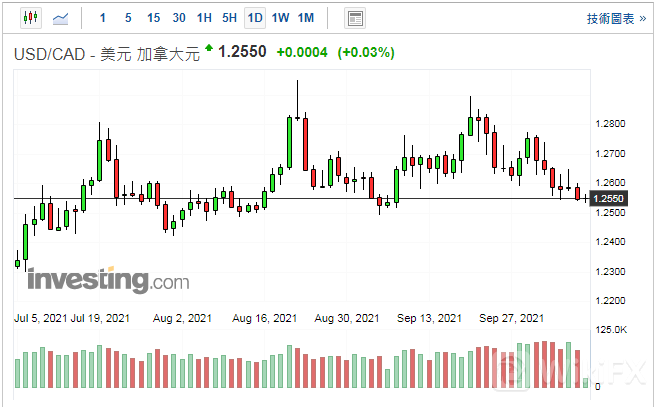This screenshot has height=407, width=657.
Task: Select the 1D daily interval
Action: coord(255,18)
